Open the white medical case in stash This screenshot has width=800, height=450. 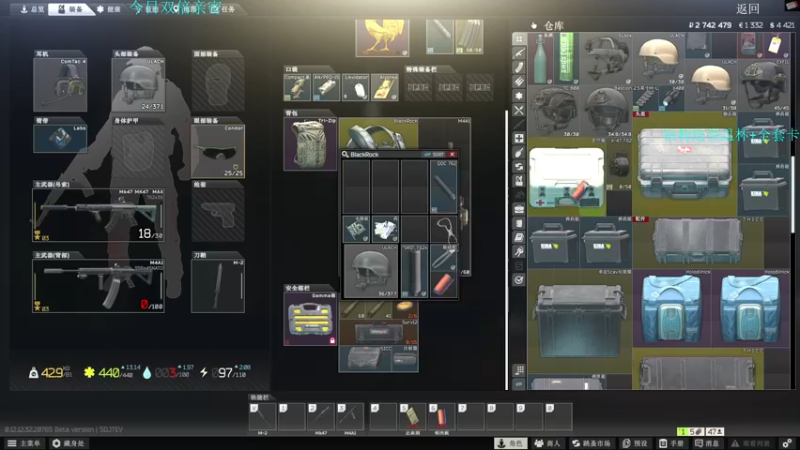pos(567,177)
